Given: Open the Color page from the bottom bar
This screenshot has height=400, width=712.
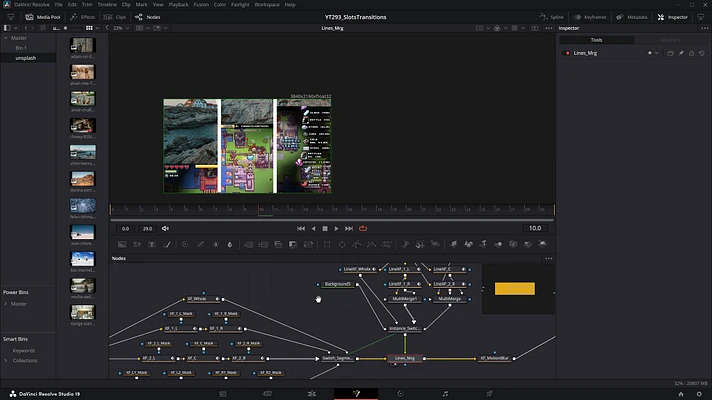Looking at the screenshot, I should click(x=400, y=394).
